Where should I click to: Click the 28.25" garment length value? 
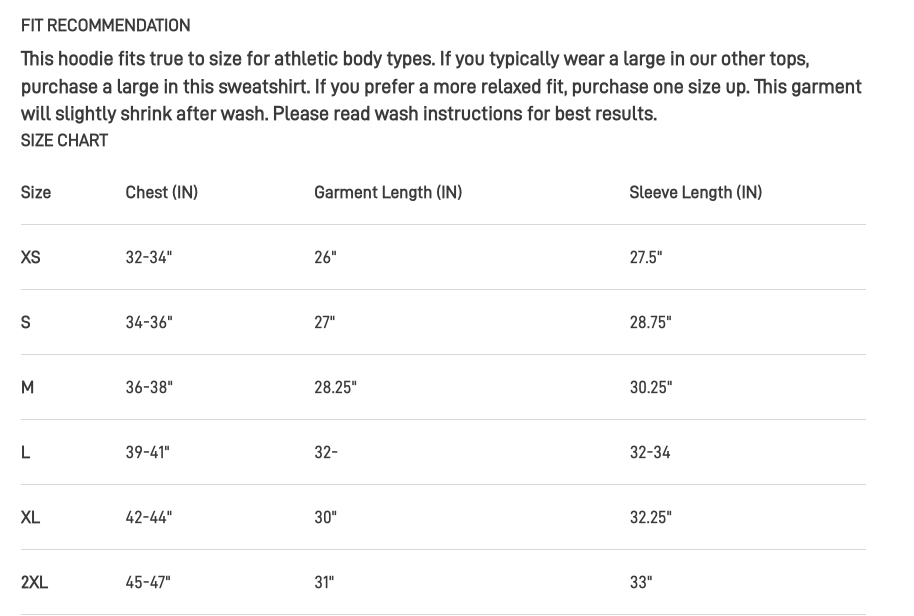pos(335,387)
